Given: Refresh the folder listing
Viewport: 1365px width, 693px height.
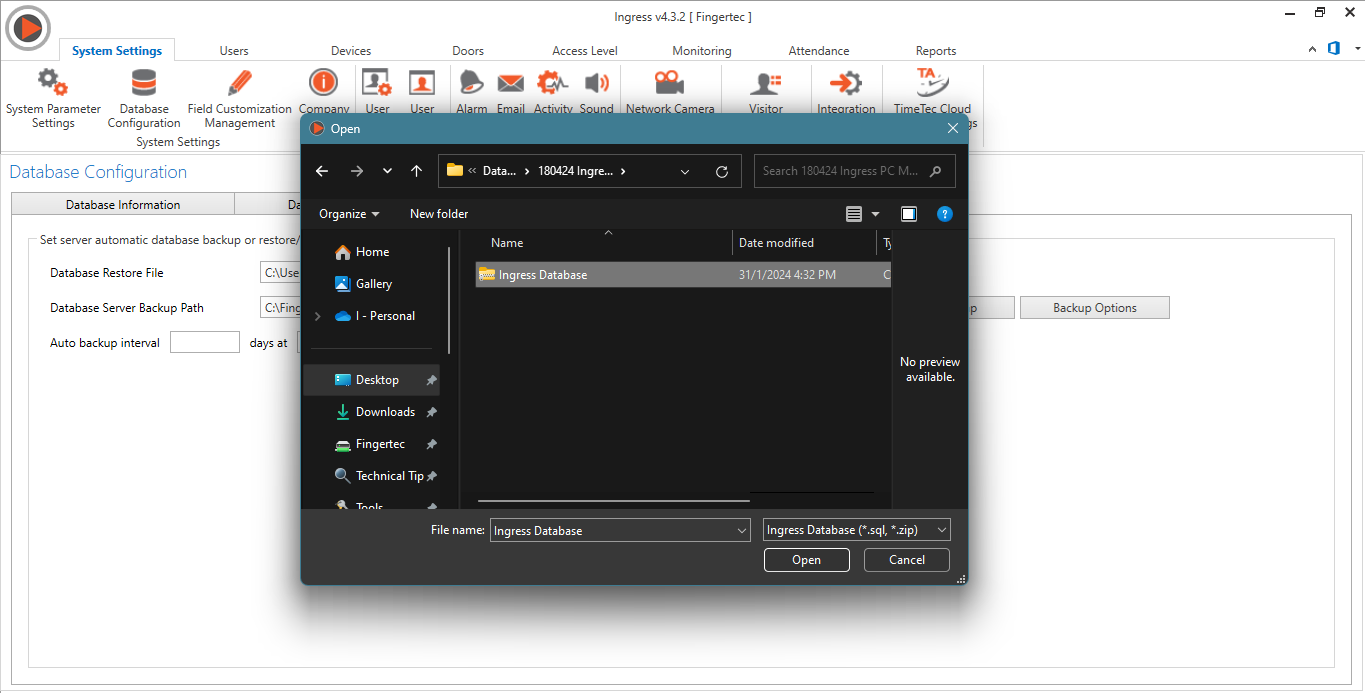Looking at the screenshot, I should tap(722, 171).
